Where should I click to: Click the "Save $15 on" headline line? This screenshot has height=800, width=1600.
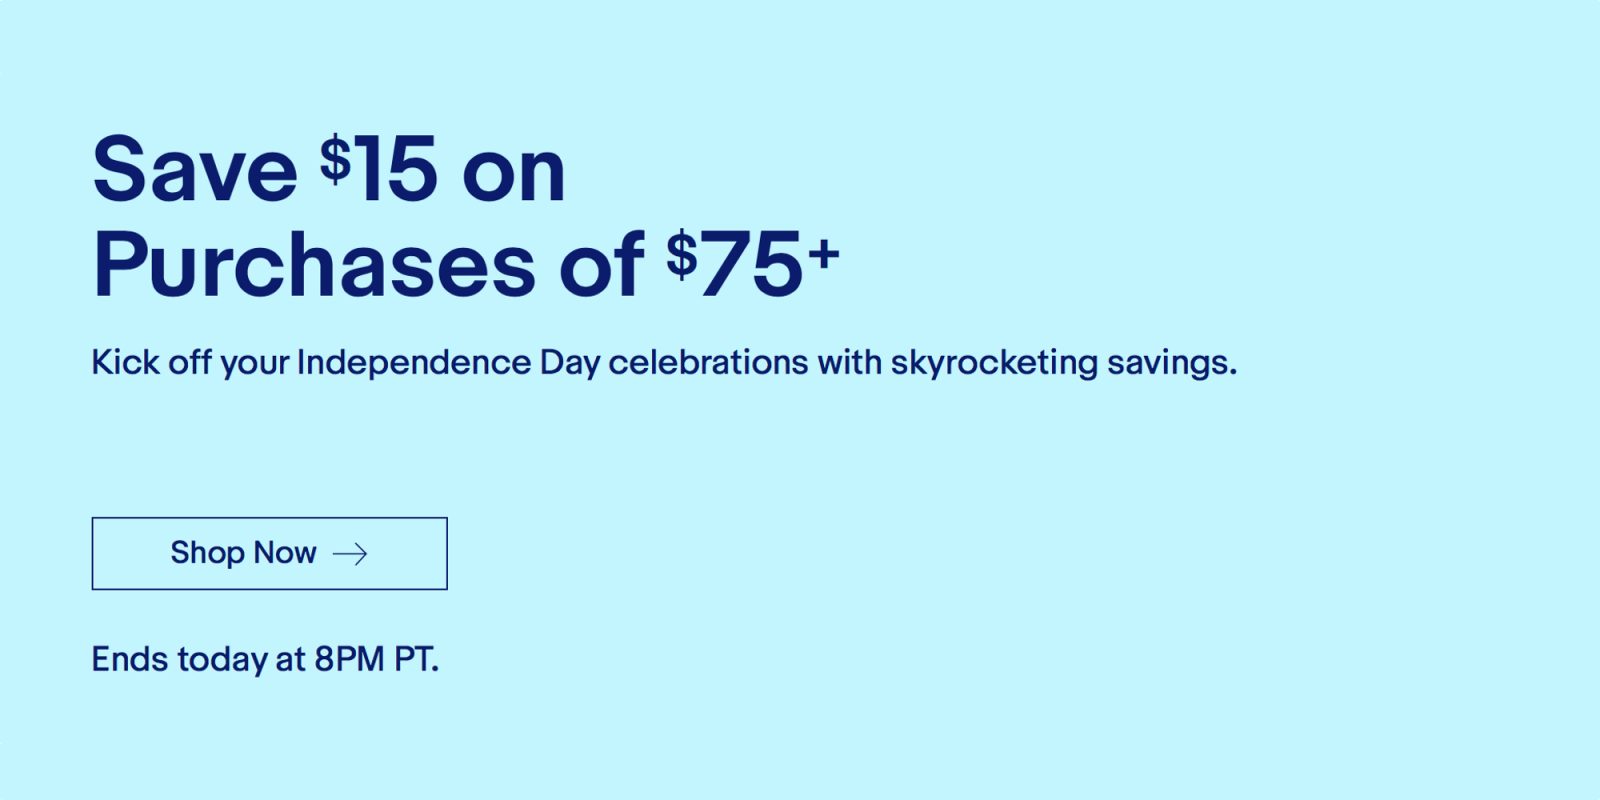coord(329,171)
